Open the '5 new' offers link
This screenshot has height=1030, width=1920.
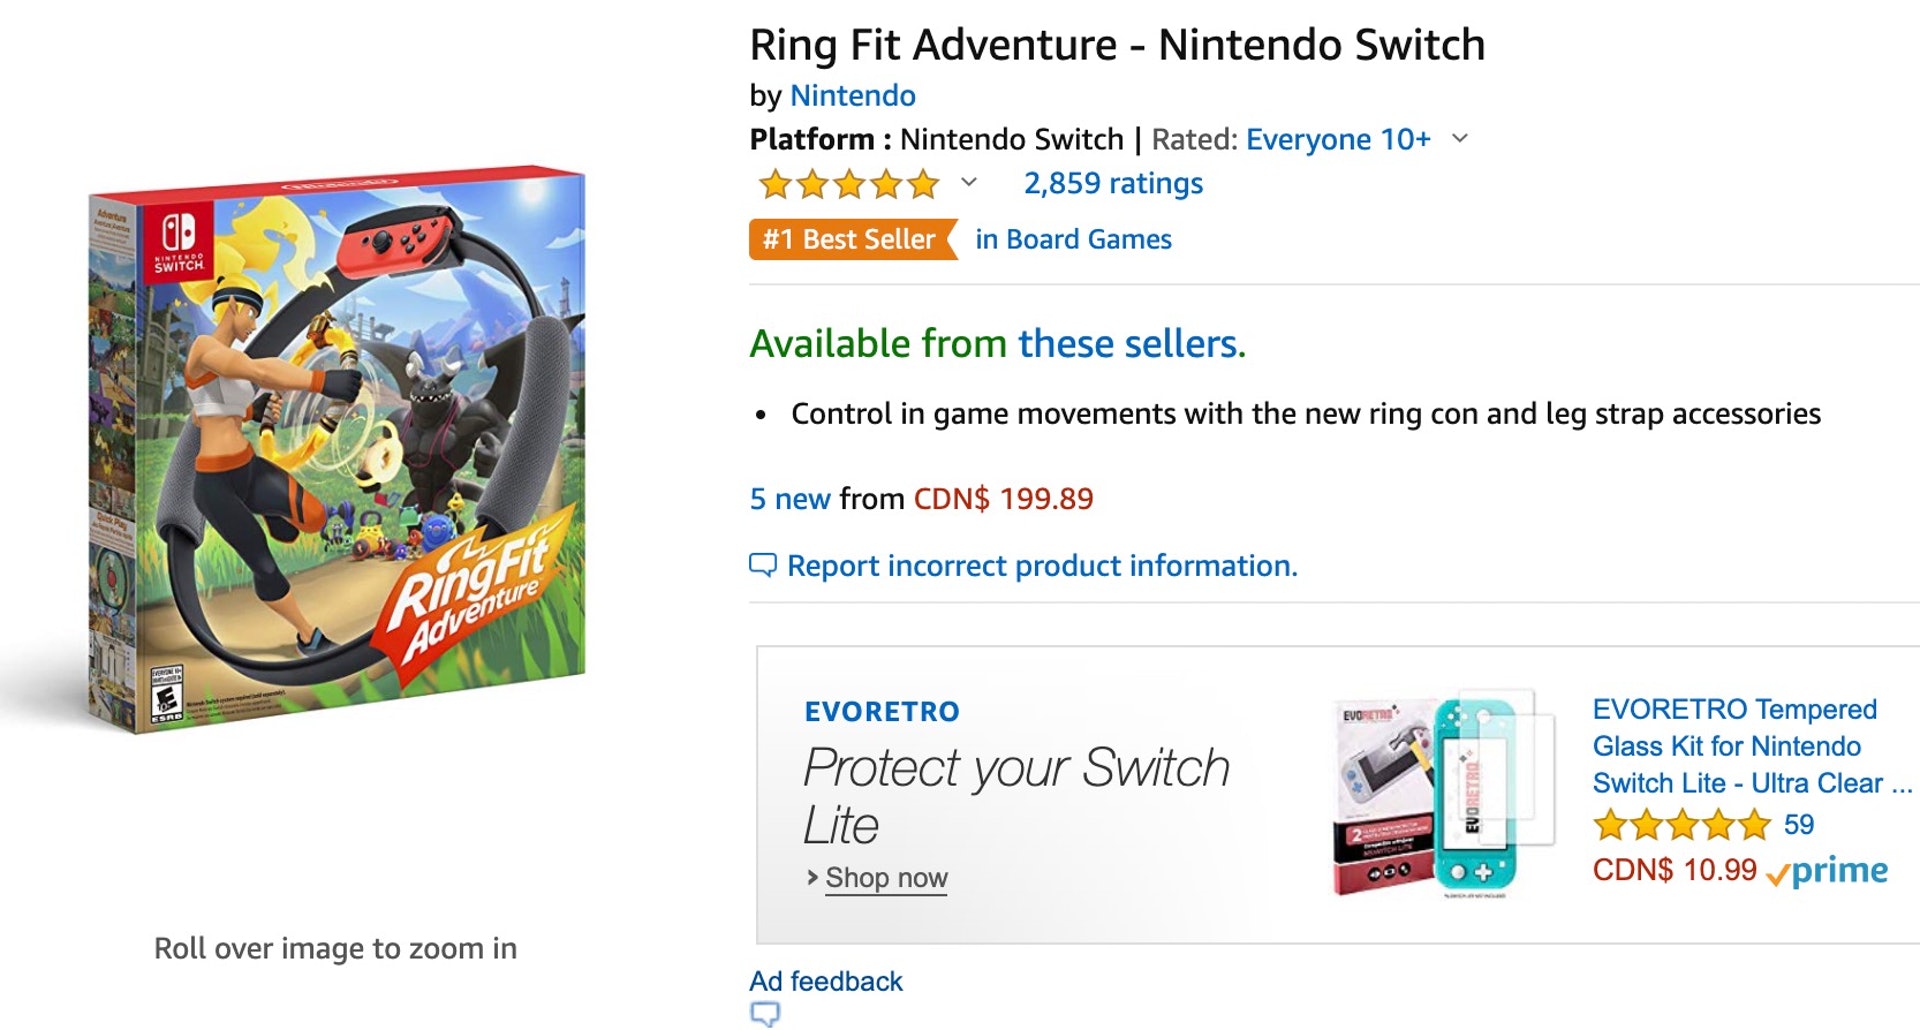(x=790, y=498)
